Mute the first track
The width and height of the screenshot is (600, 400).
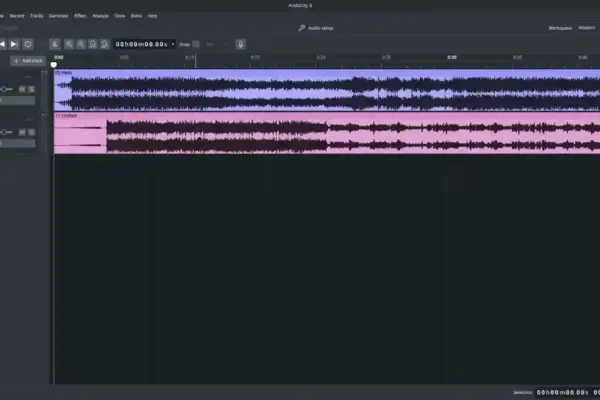click(22, 89)
